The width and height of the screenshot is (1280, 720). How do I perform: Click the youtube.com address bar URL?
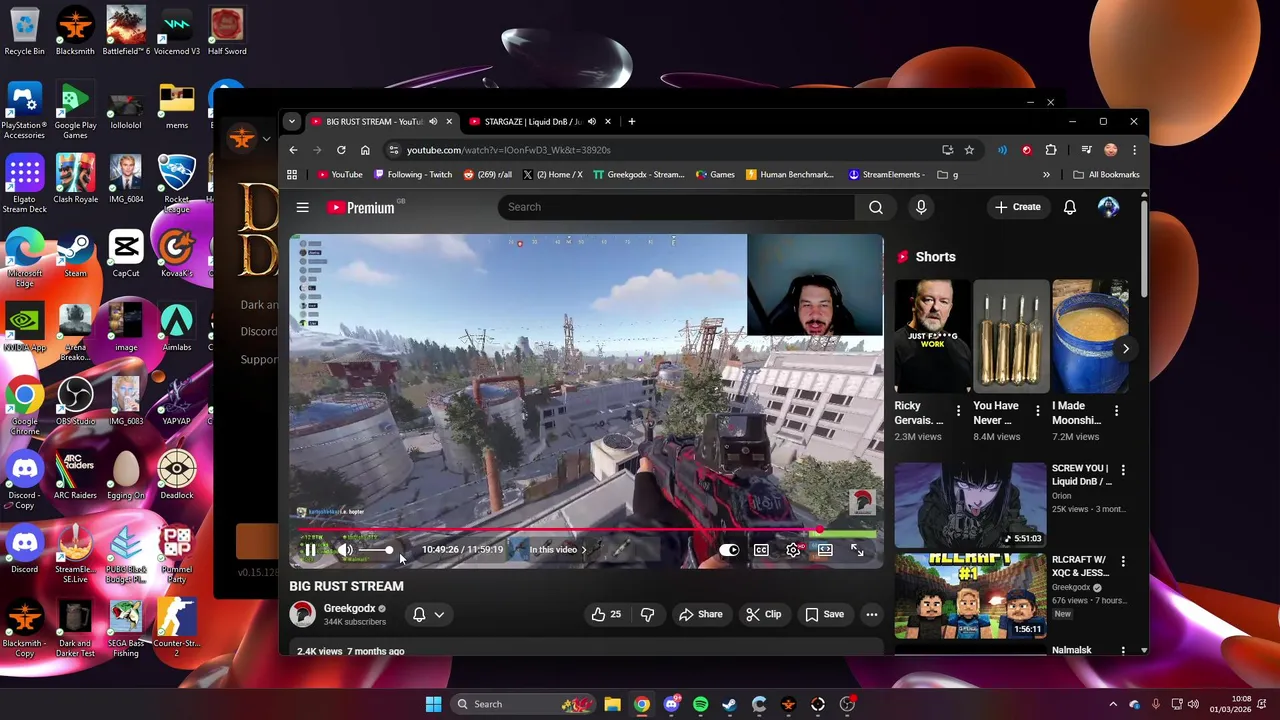(508, 150)
